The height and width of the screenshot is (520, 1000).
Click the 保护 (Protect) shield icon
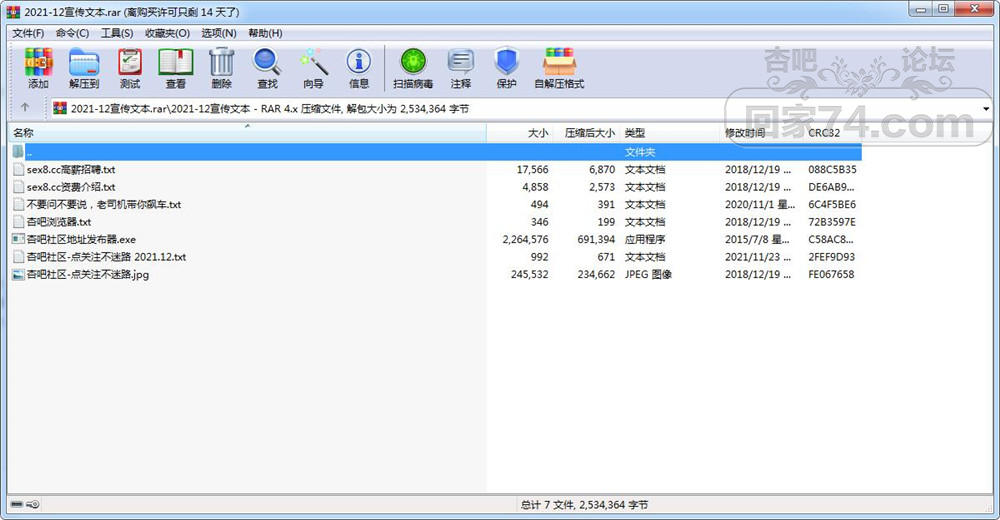click(x=506, y=68)
